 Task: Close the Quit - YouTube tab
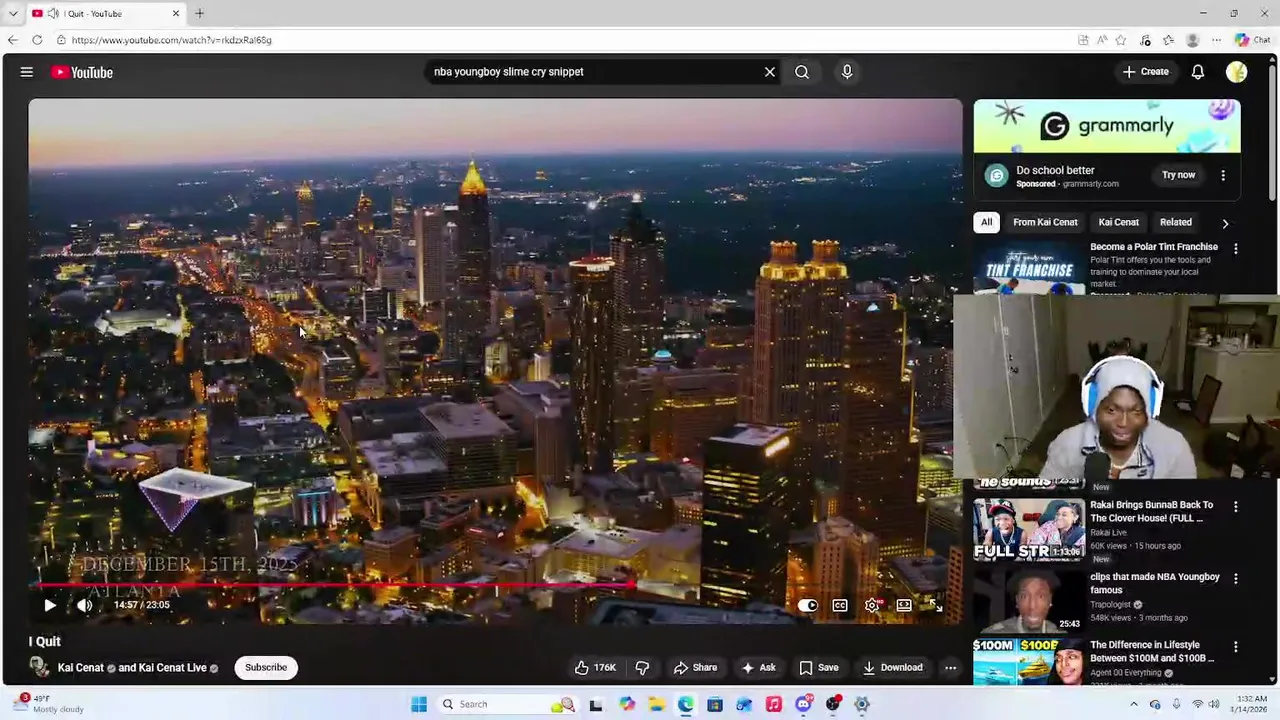click(176, 13)
